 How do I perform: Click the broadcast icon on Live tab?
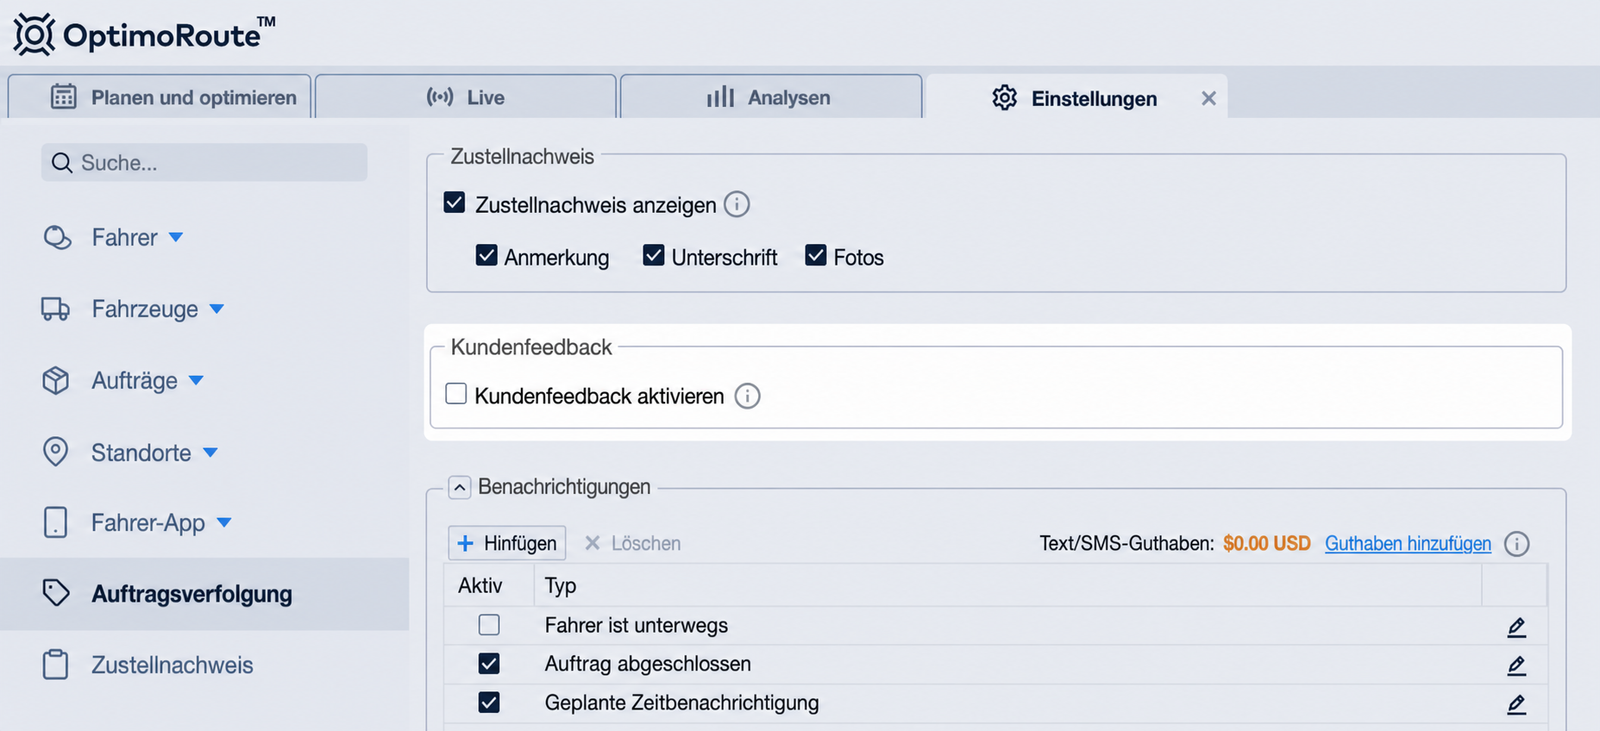pos(440,97)
